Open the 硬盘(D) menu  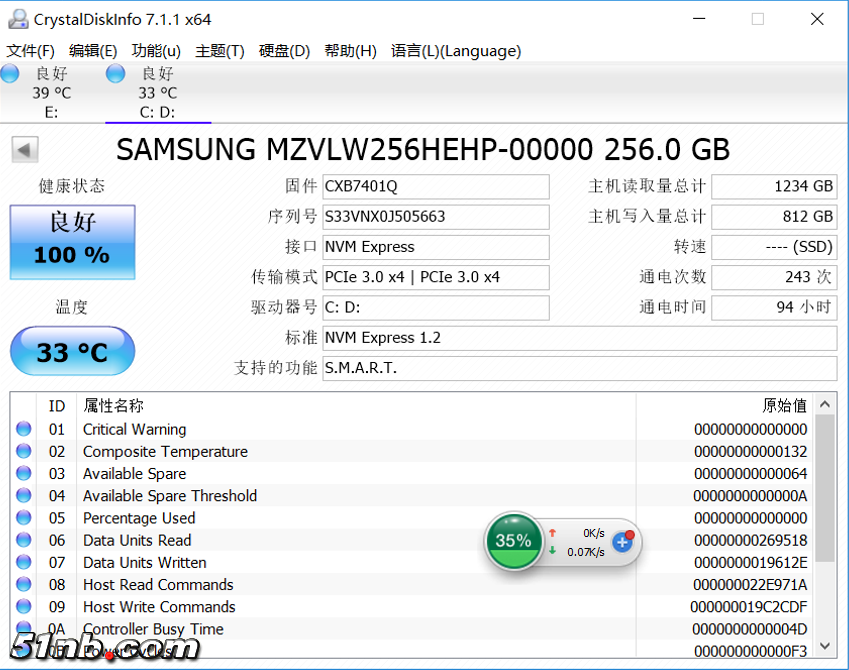pyautogui.click(x=284, y=51)
